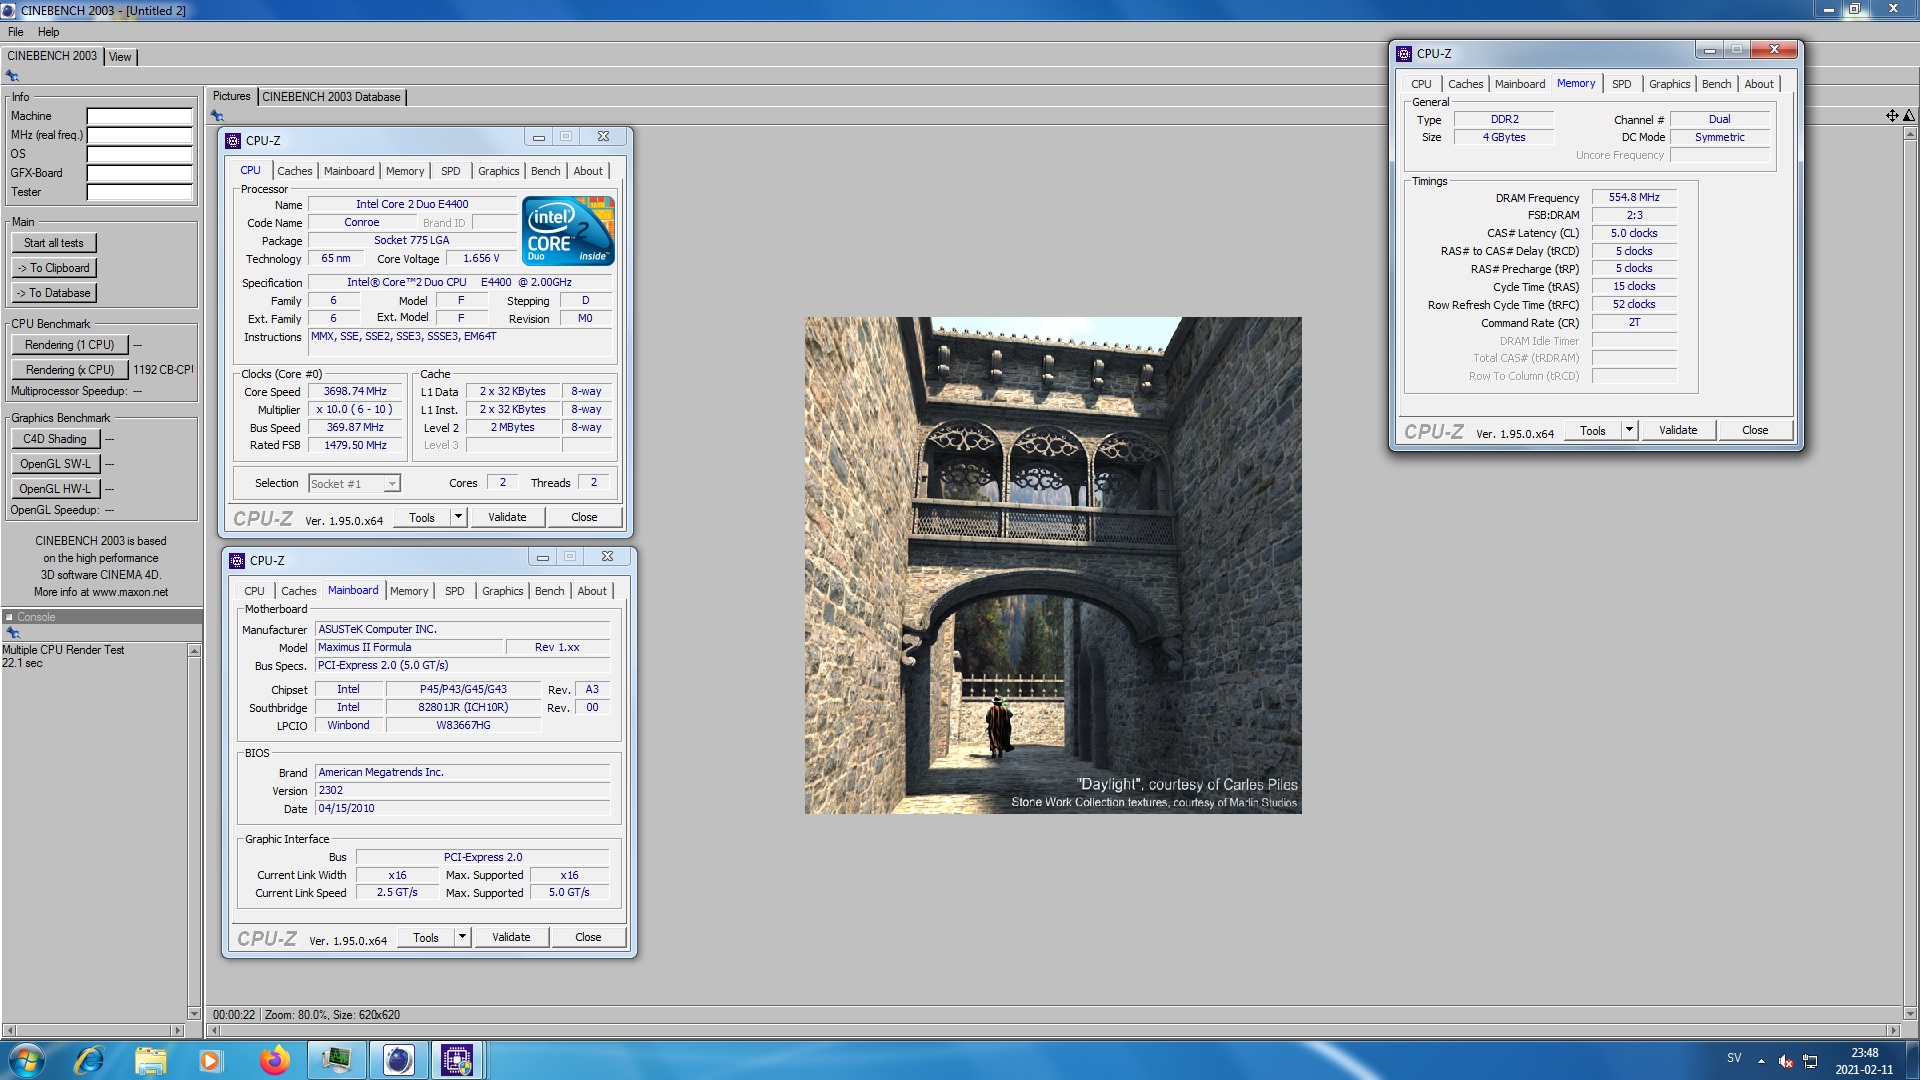Click the move/pan crosshair icon in picture view
Screen dimensions: 1920x1080
coord(1892,116)
